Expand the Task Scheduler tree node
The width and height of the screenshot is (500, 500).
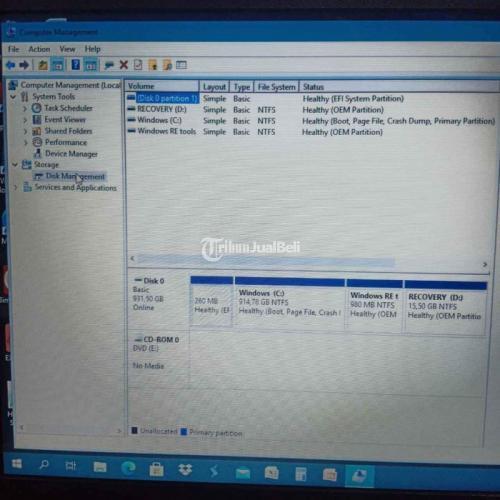tap(25, 108)
